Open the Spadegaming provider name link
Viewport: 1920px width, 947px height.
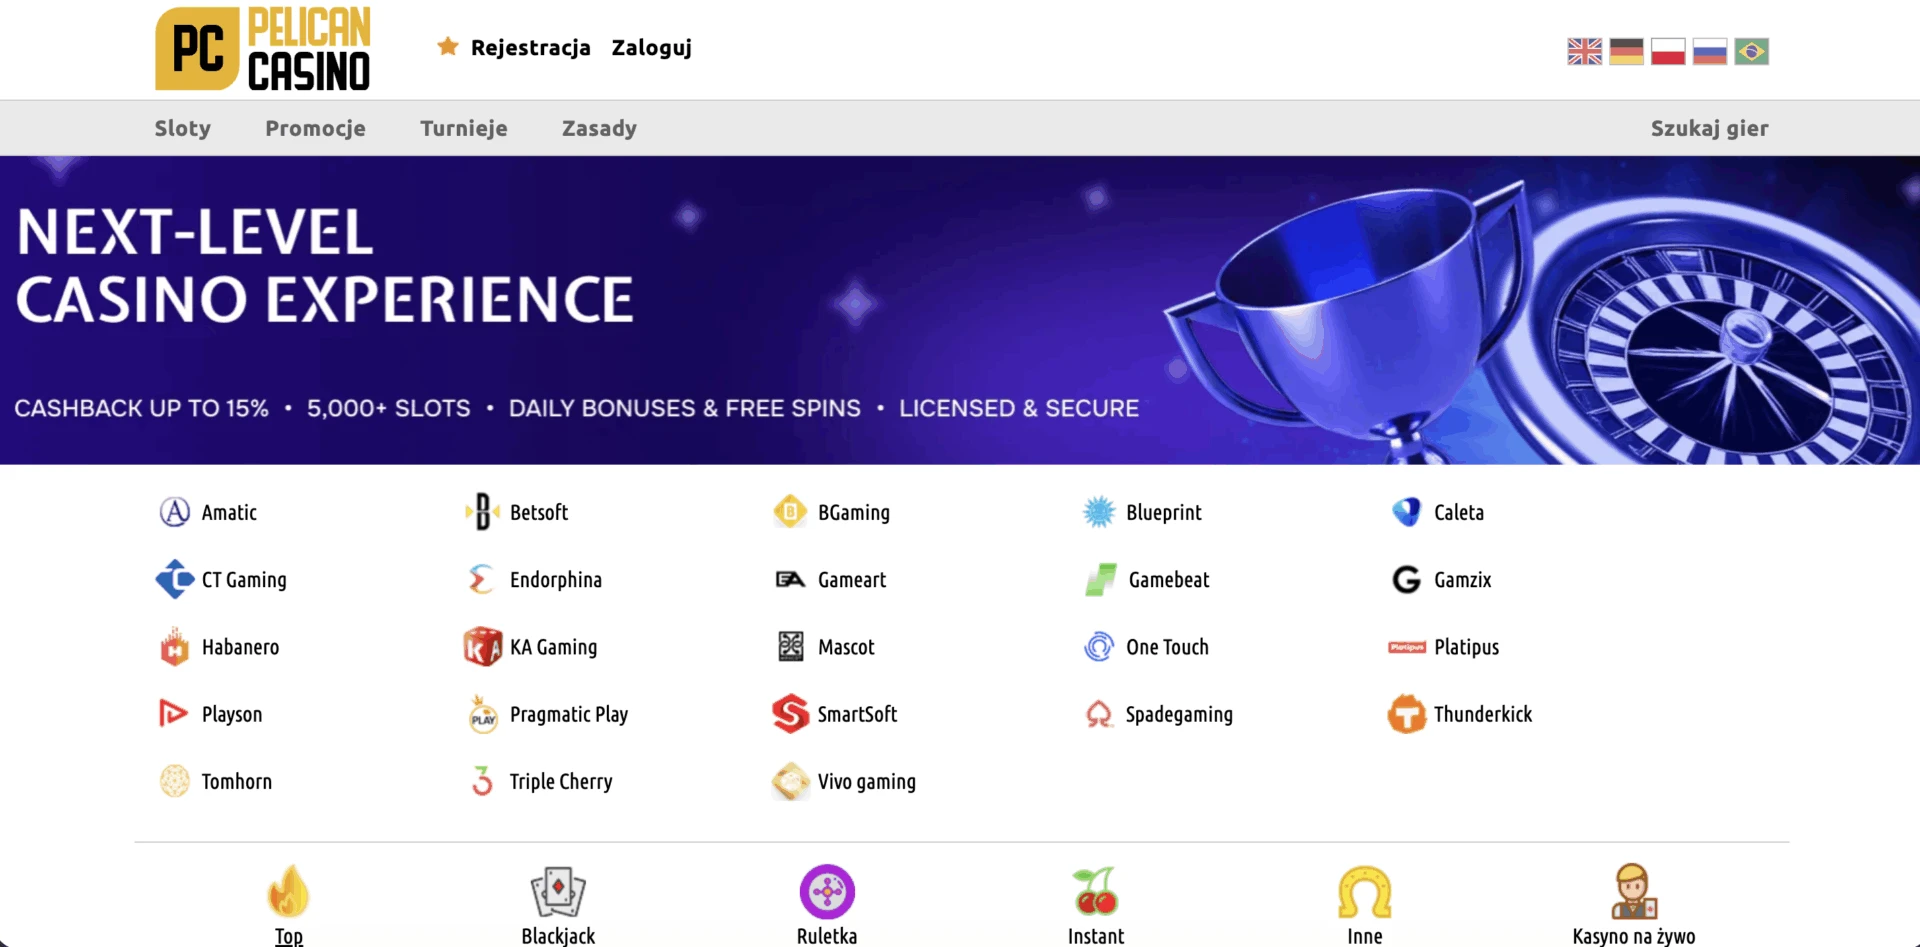point(1179,715)
